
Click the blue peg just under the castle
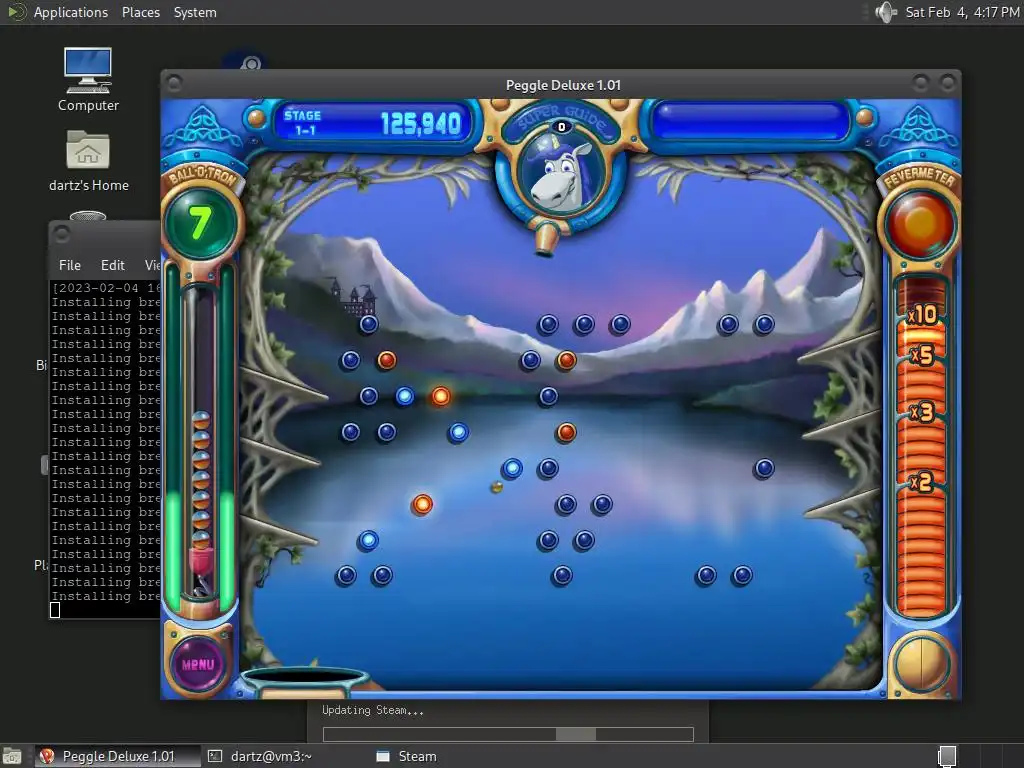pos(368,324)
